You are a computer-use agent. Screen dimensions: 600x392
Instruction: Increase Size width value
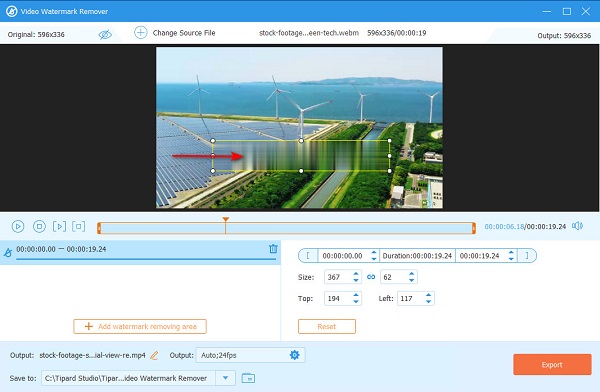[356, 274]
